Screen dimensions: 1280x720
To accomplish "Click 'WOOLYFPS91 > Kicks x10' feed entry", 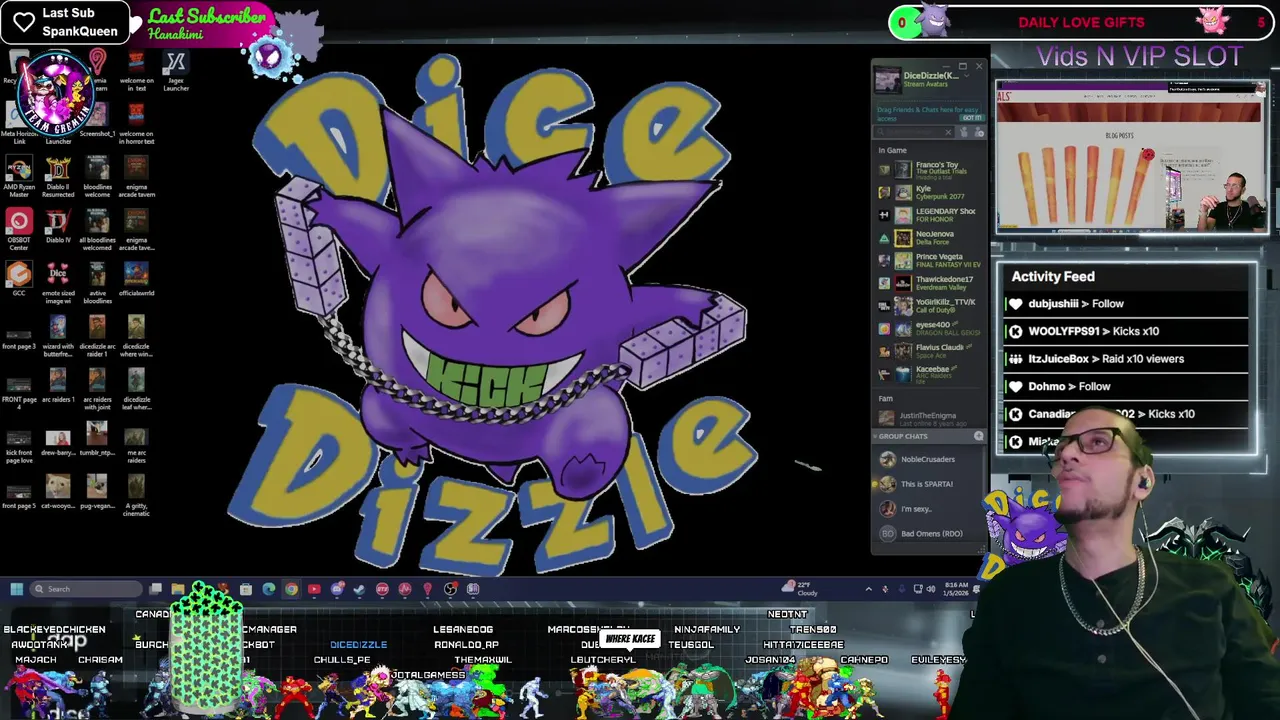I will point(1127,332).
